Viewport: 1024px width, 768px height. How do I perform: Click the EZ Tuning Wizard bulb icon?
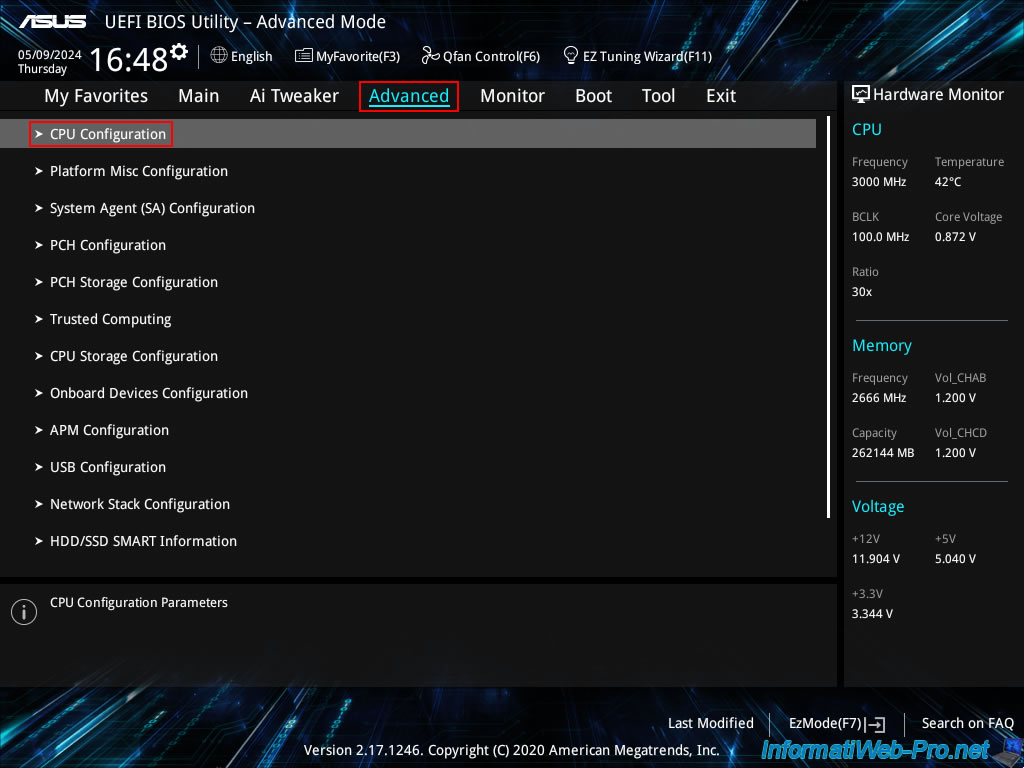tap(571, 55)
